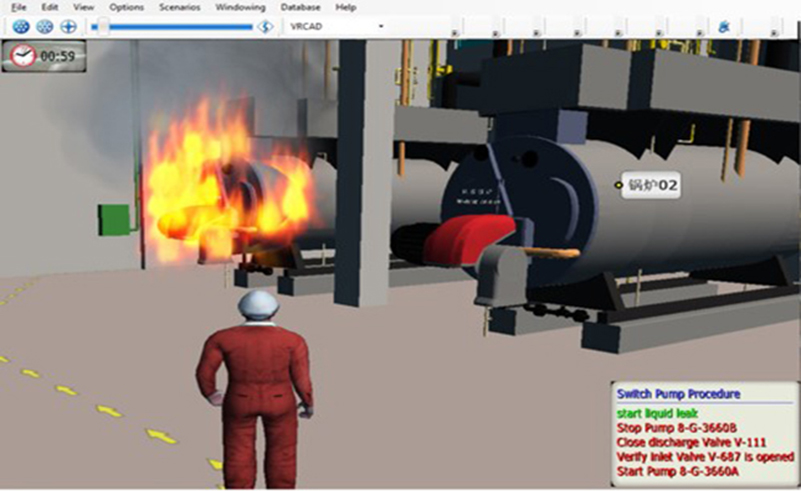Viewport: 801px width, 491px height.
Task: Open the File menu
Action: [x=18, y=7]
